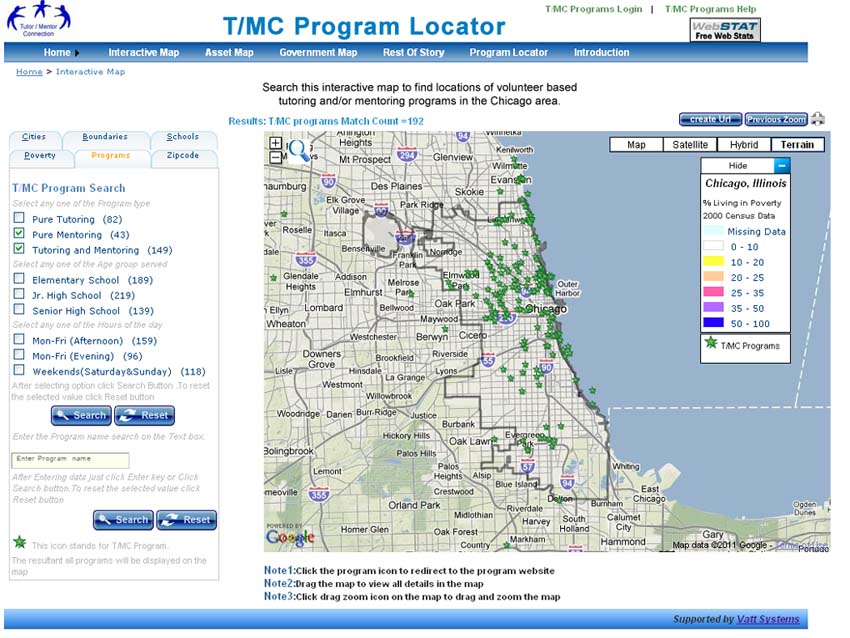Click the upper Reset button under filters
The height and width of the screenshot is (638, 850).
[x=145, y=416]
